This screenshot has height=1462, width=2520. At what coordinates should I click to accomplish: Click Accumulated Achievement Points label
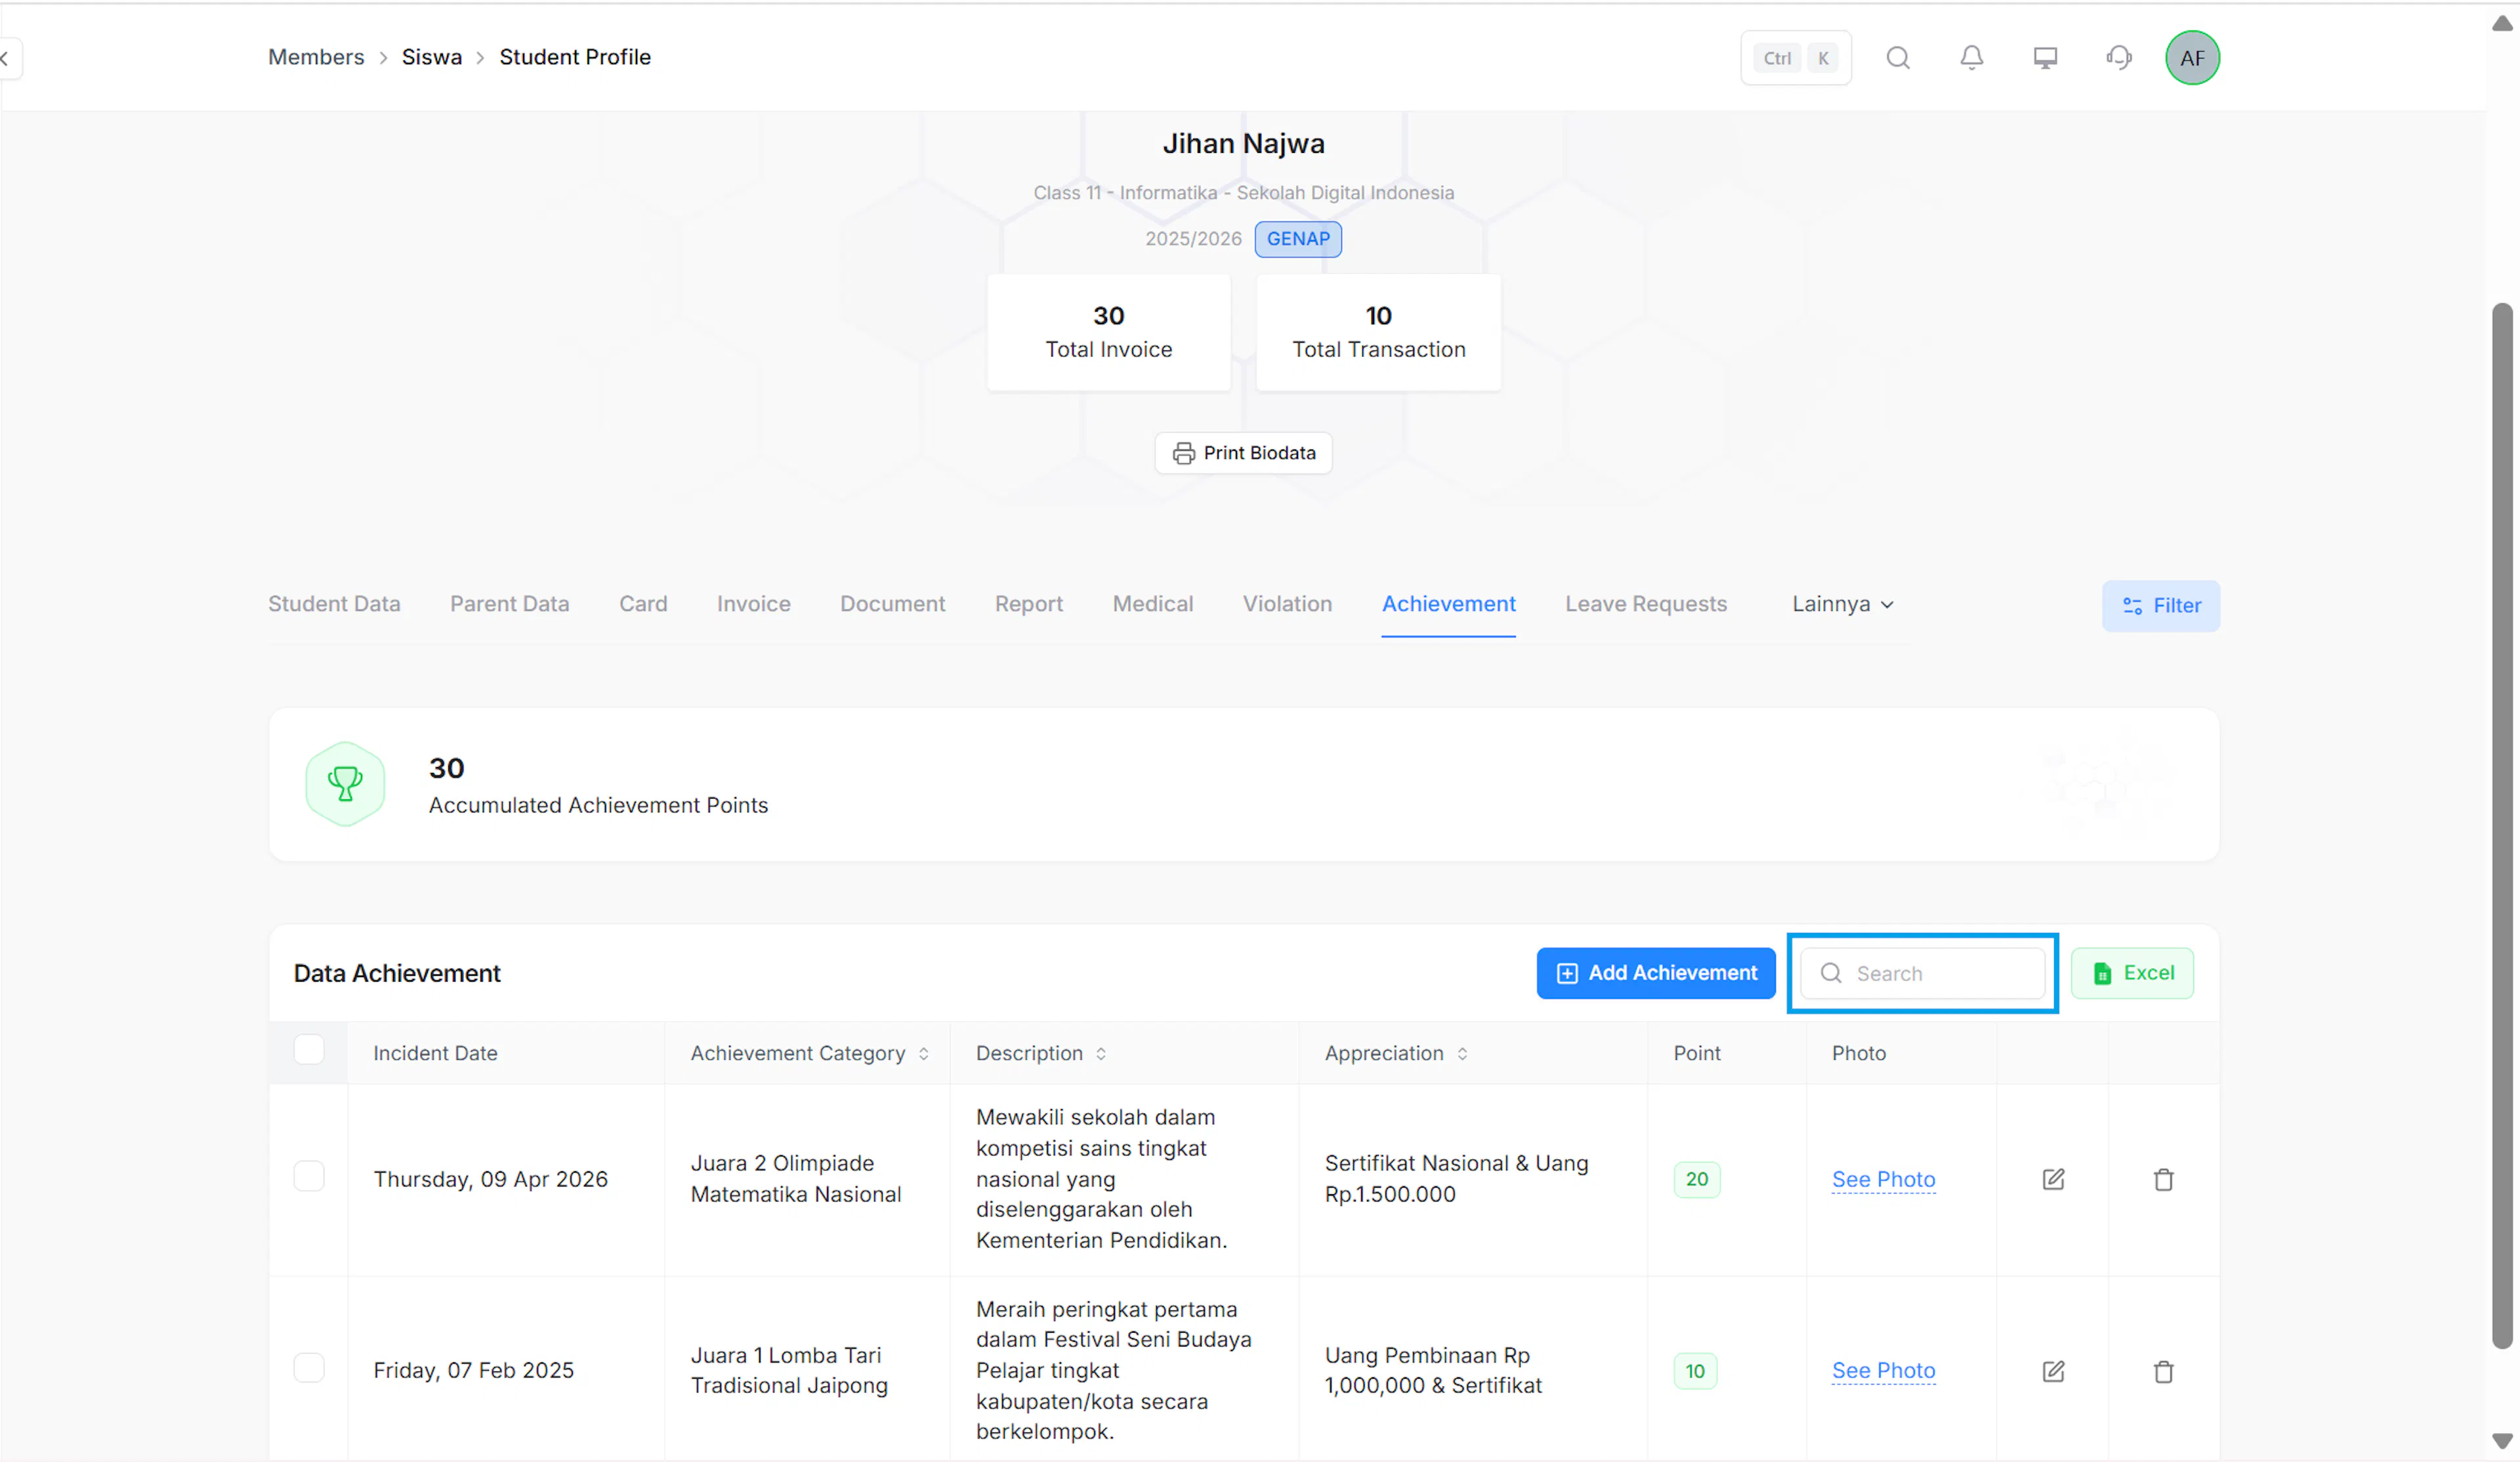598,805
